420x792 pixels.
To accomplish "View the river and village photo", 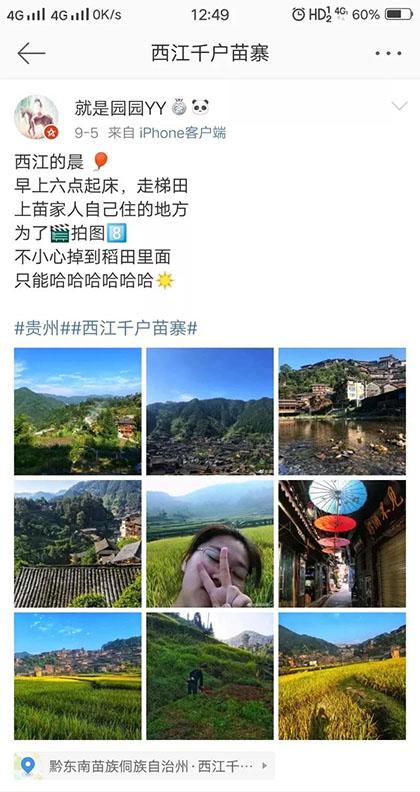I will pos(342,411).
